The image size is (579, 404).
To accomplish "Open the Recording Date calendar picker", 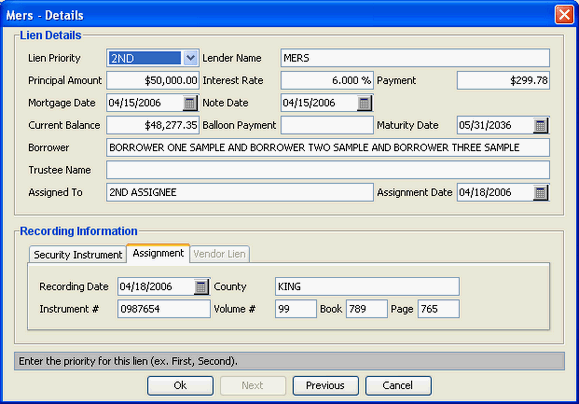I will (x=201, y=287).
